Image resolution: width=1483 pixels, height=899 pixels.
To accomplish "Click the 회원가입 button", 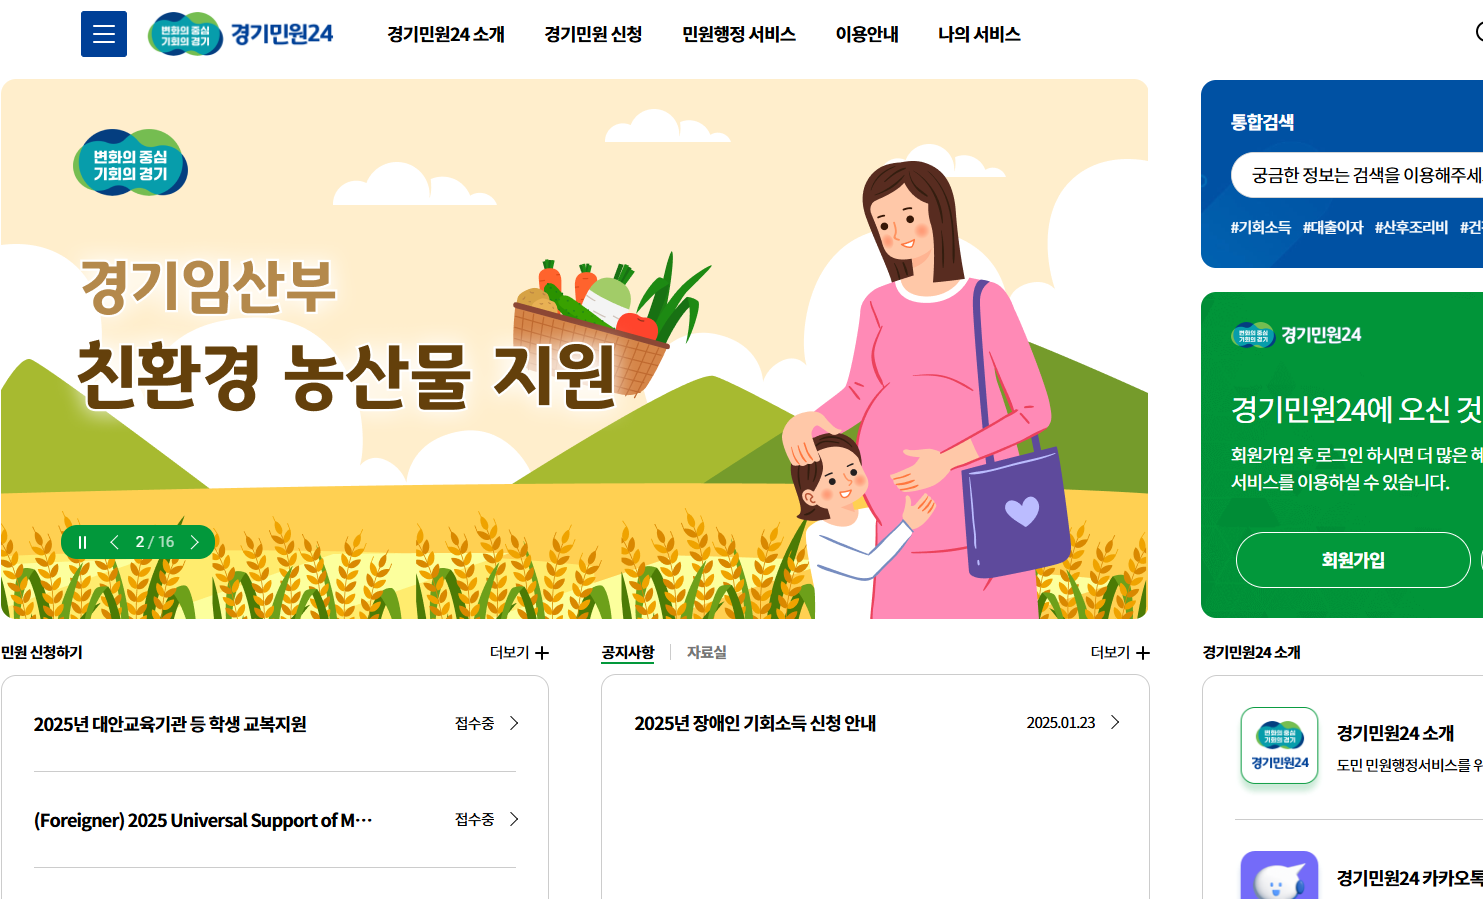I will click(1353, 560).
